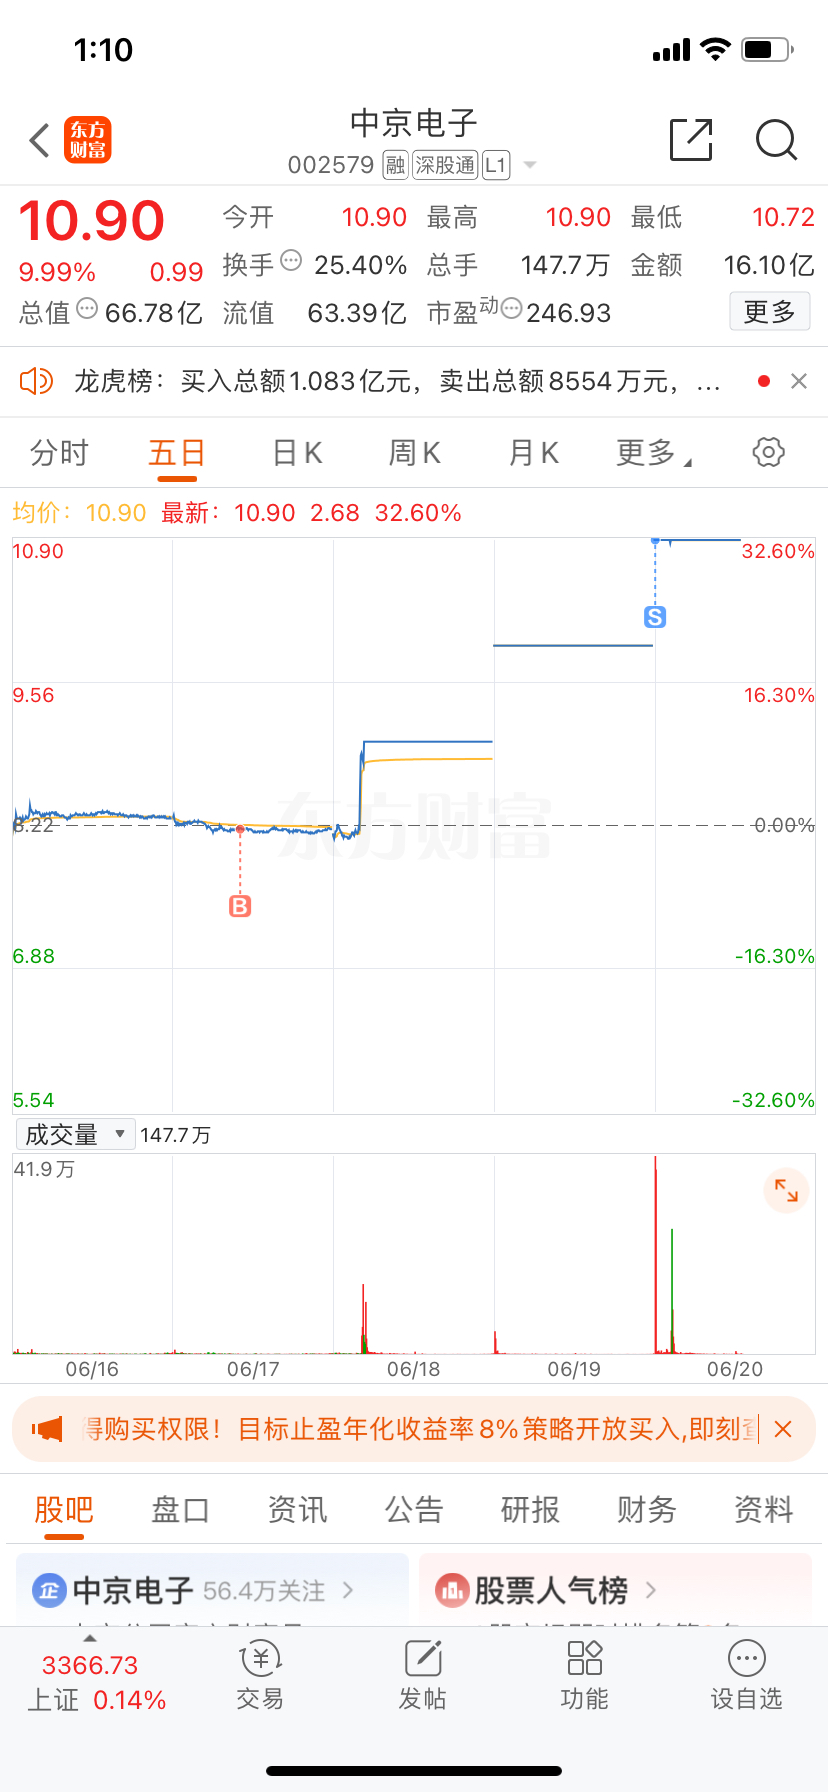The image size is (828, 1792).
Task: Switch to the 盘口 tab
Action: (x=180, y=1509)
